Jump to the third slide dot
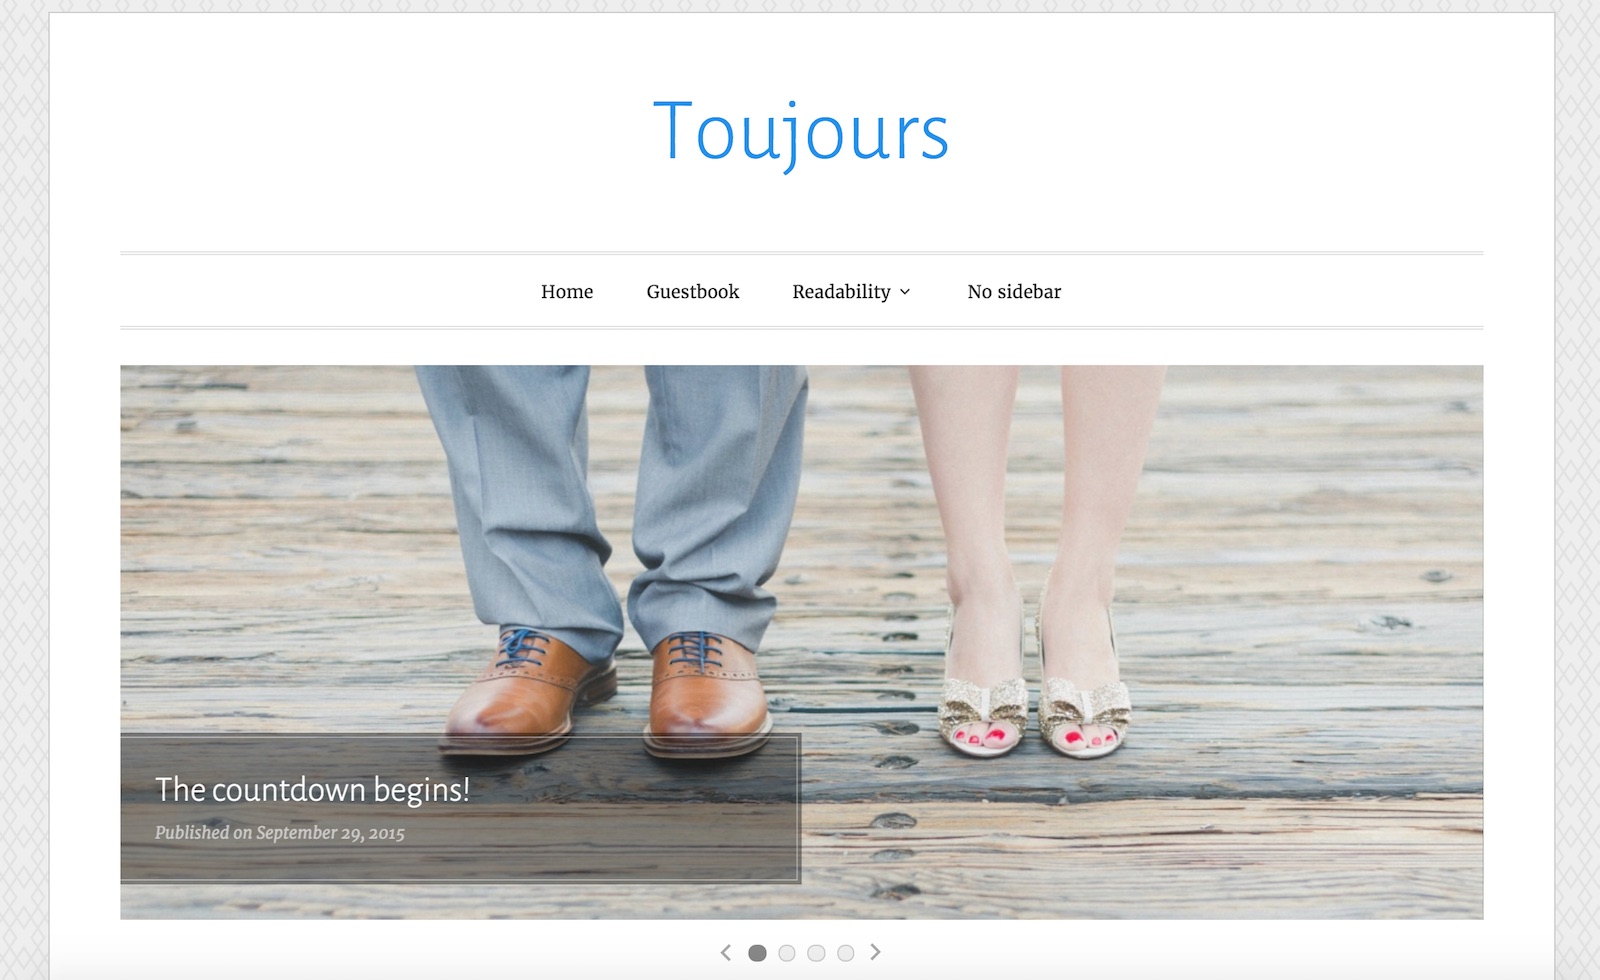1600x980 pixels. point(816,953)
